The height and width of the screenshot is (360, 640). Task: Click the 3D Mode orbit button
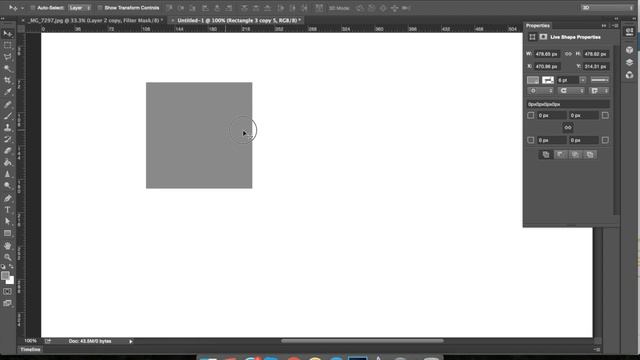click(x=359, y=8)
